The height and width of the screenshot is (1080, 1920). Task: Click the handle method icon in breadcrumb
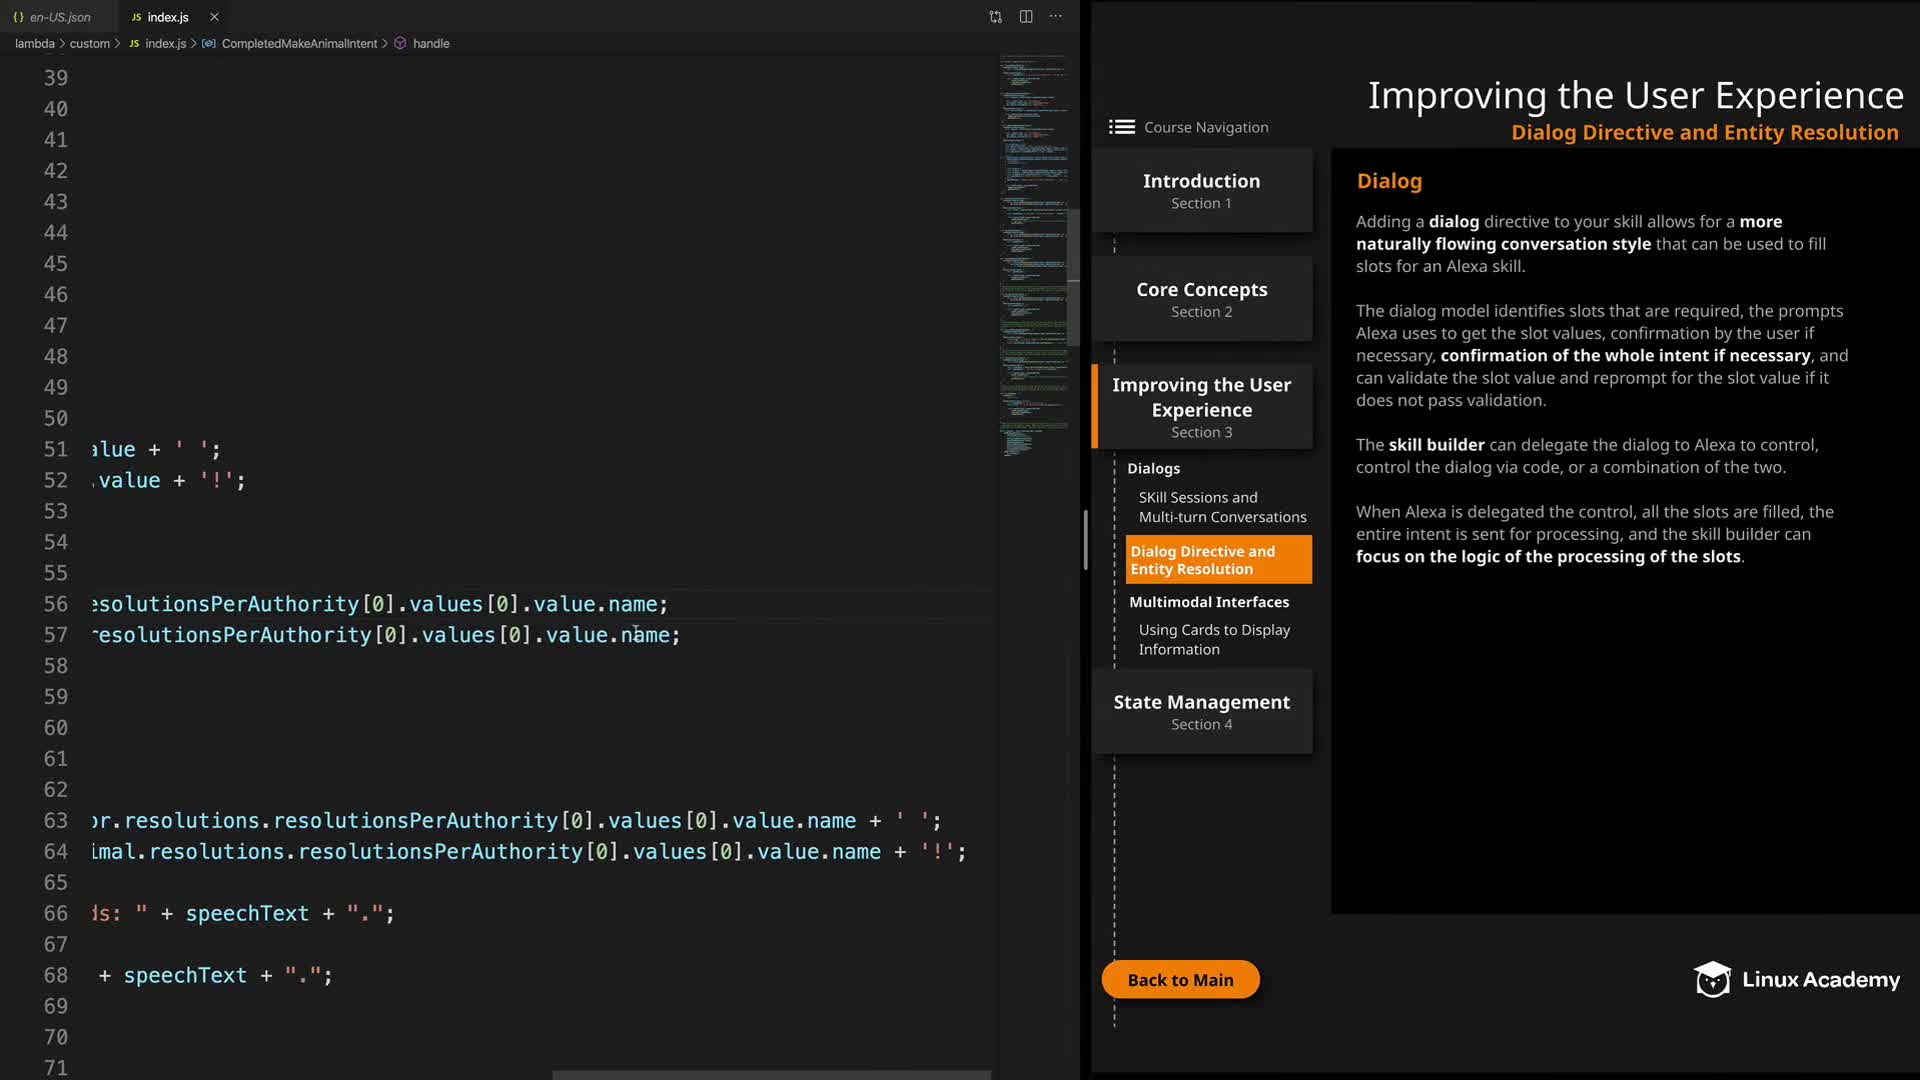pos(400,44)
